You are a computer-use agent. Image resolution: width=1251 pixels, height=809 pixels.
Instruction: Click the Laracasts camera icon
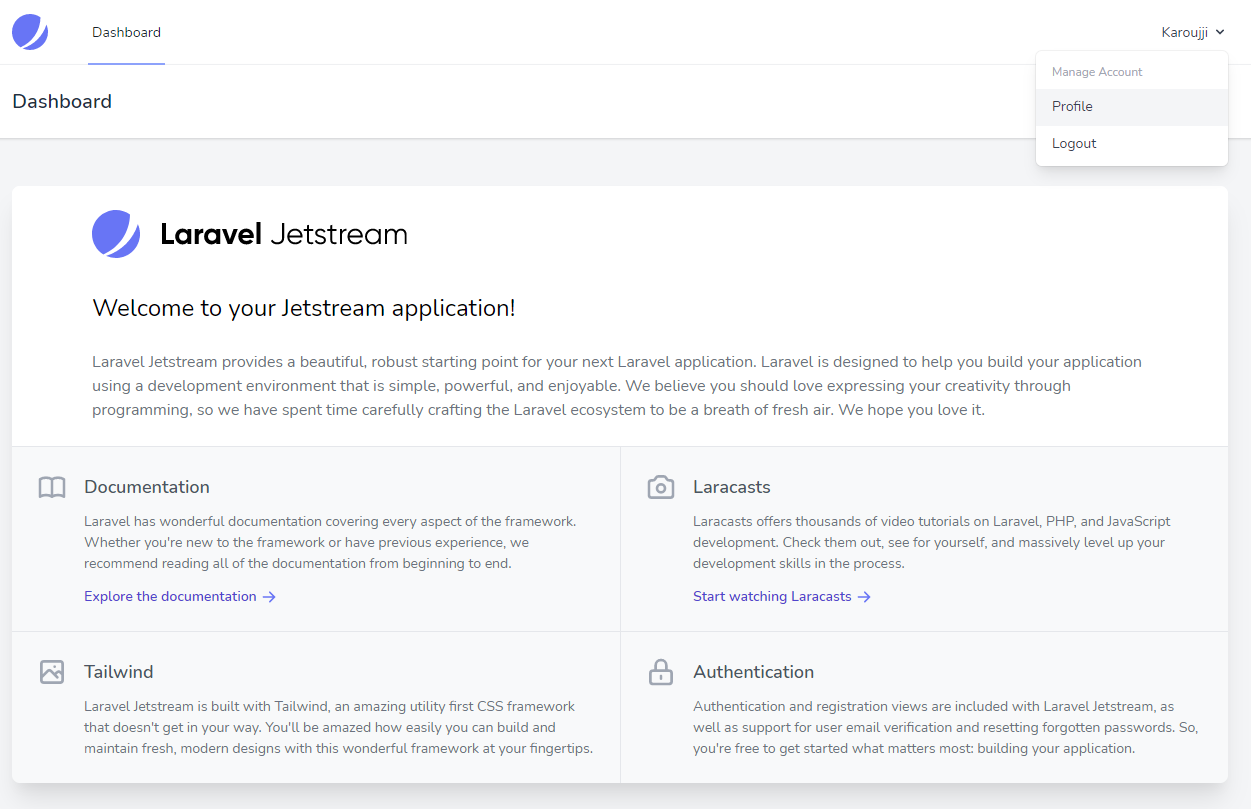[x=661, y=487]
